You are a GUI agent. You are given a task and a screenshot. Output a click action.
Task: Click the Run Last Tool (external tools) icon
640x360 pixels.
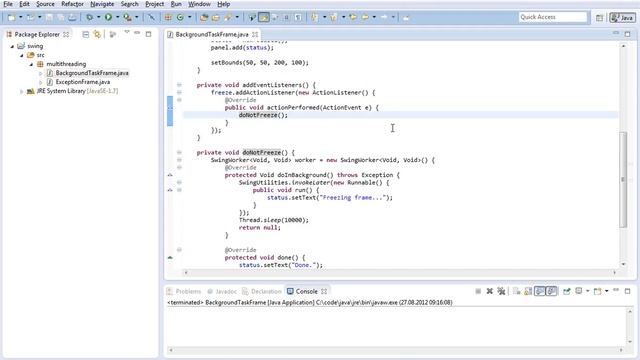coord(127,17)
